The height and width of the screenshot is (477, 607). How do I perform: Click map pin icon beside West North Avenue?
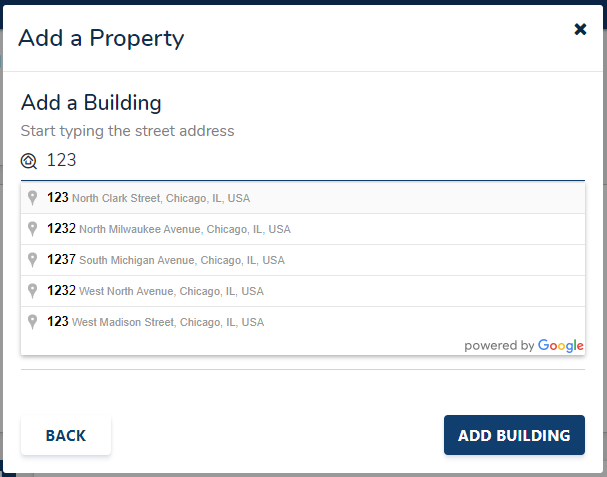33,291
